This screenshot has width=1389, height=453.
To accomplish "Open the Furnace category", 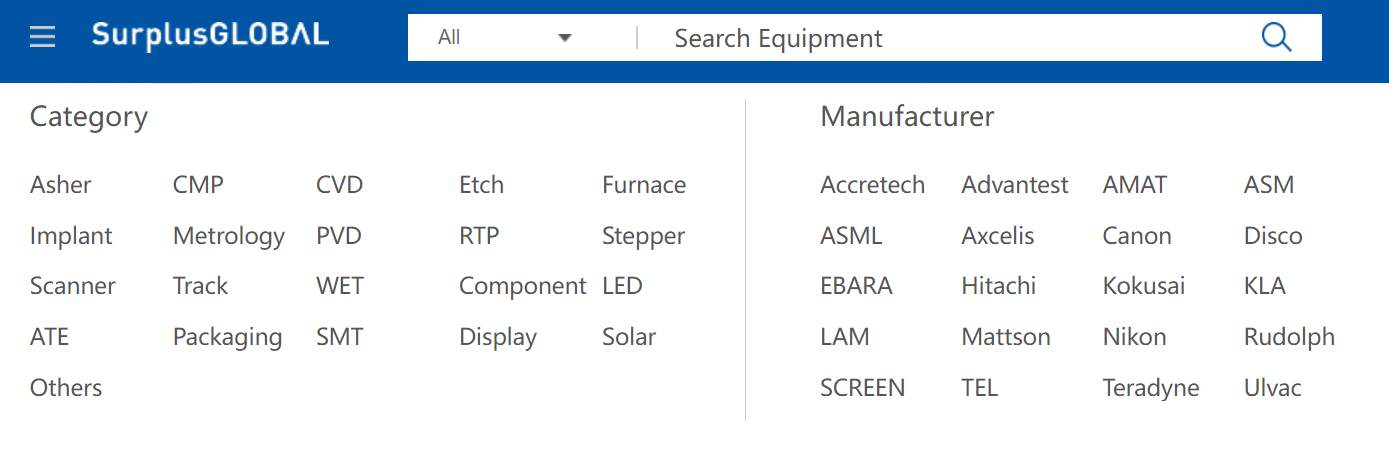I will click(x=644, y=185).
